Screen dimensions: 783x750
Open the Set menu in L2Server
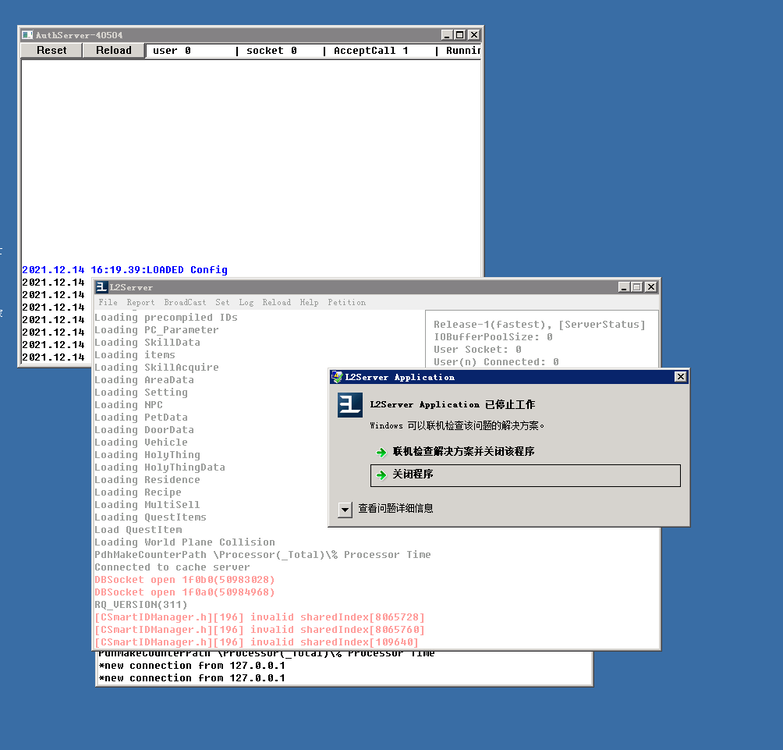(222, 302)
